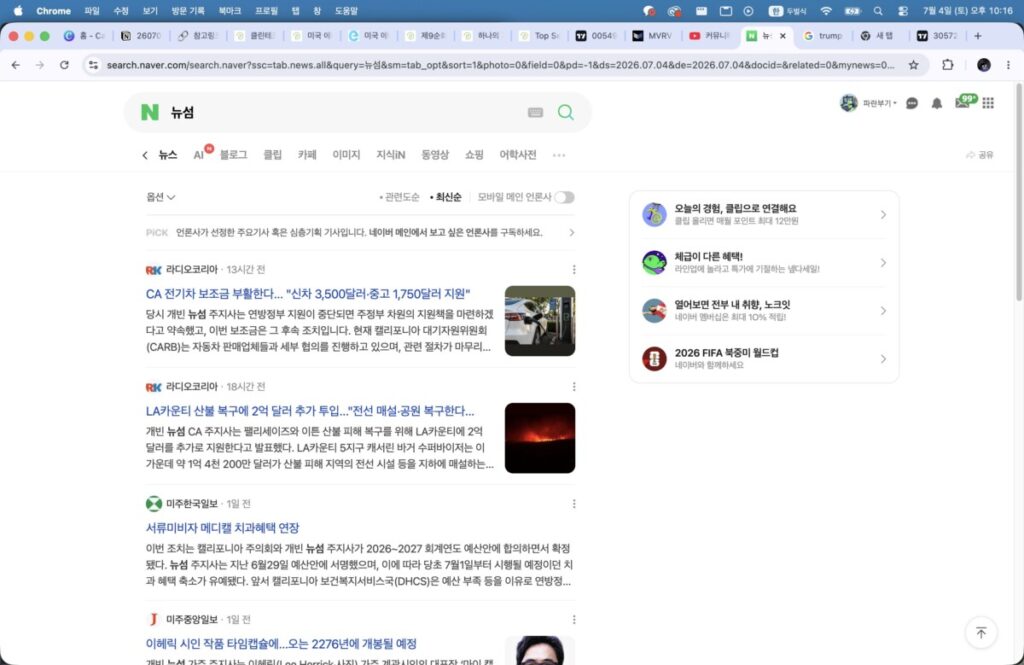Switch to the 어학사전 tab
1024x665 pixels.
pyautogui.click(x=518, y=155)
